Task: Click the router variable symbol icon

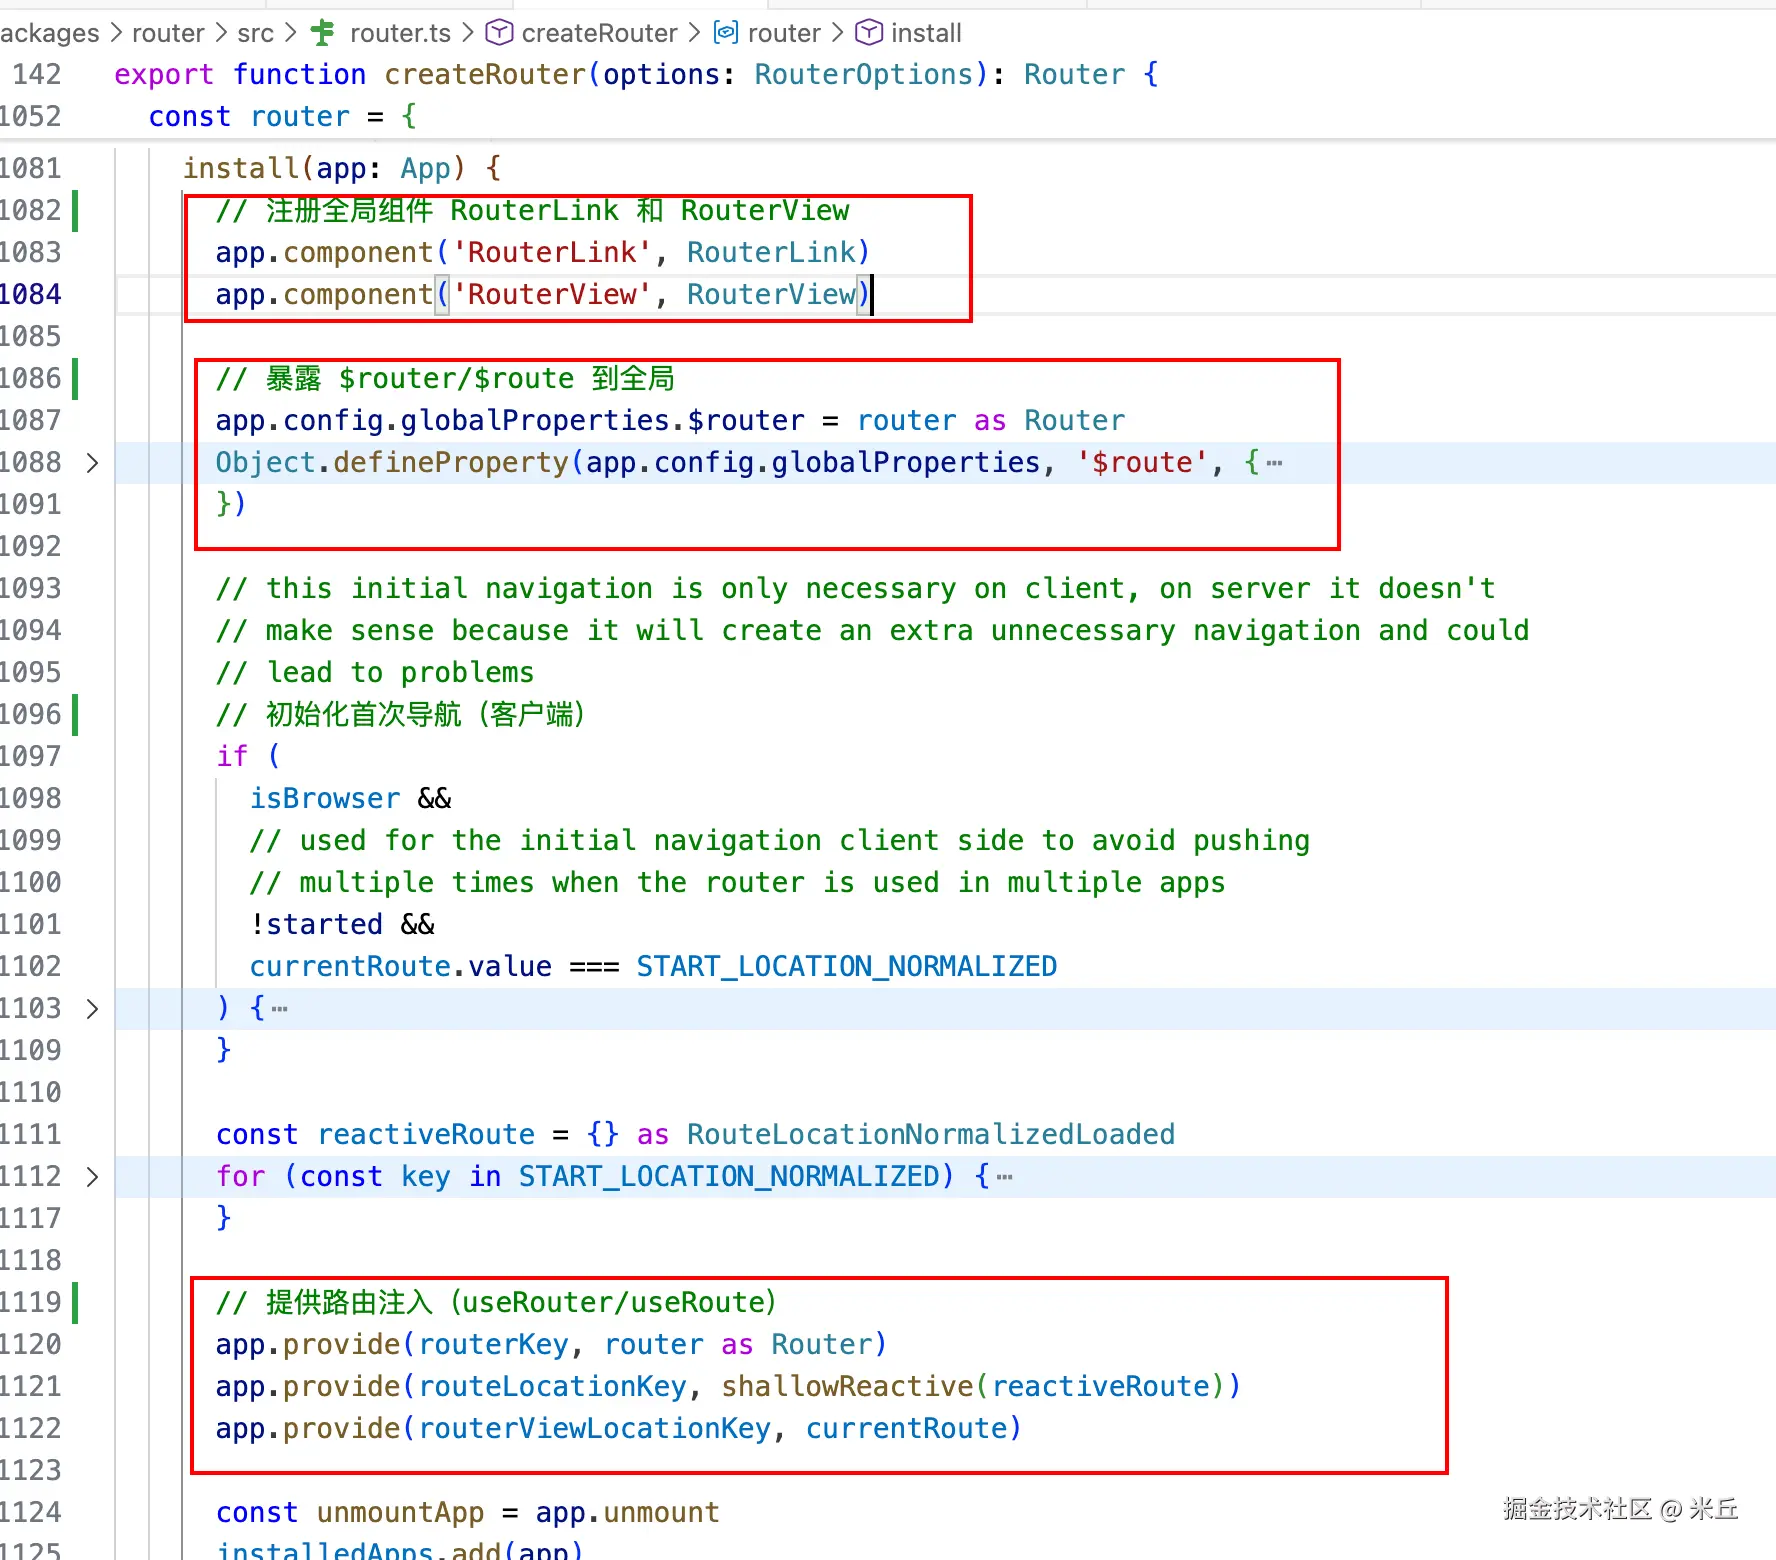Action: (x=725, y=33)
